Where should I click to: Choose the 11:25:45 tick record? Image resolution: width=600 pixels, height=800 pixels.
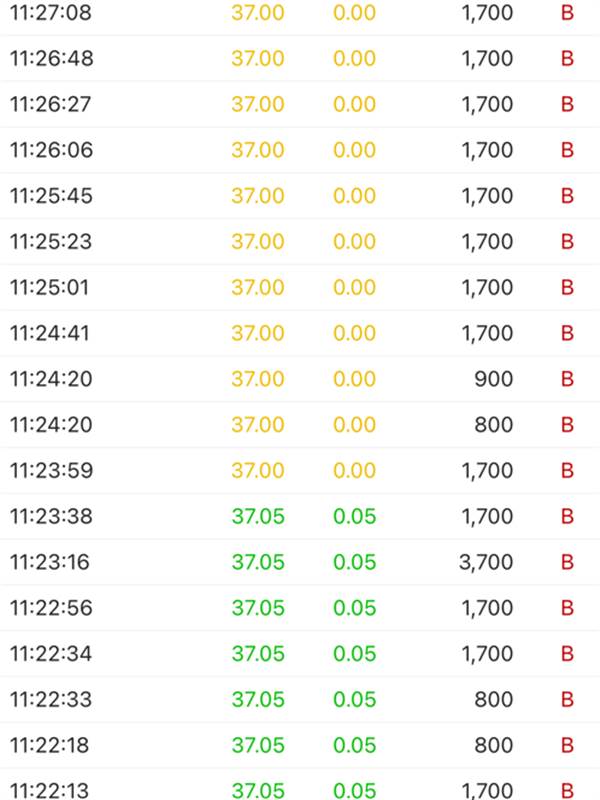pos(300,195)
